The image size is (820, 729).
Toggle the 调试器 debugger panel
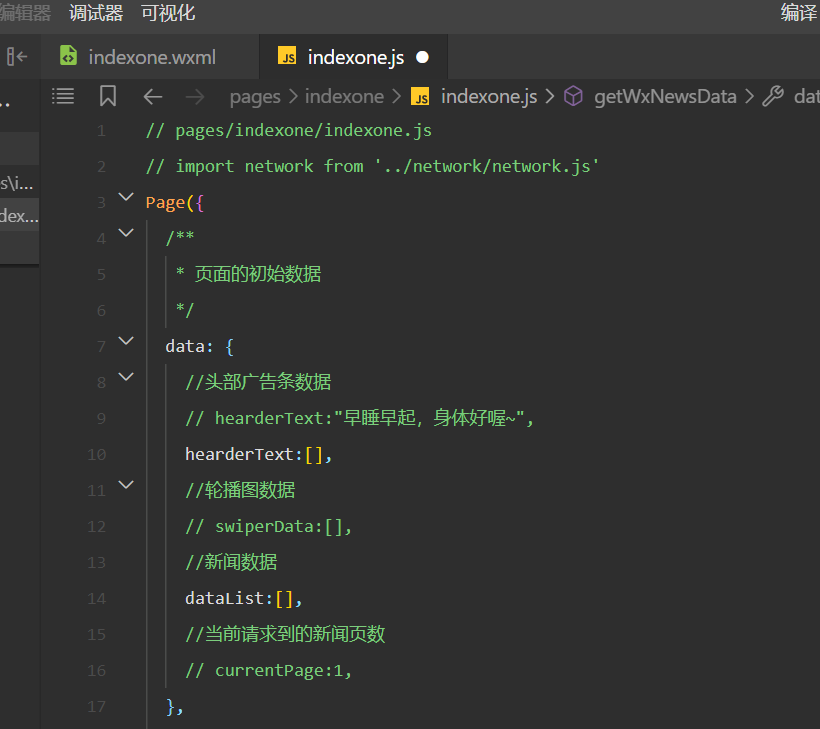(x=96, y=13)
